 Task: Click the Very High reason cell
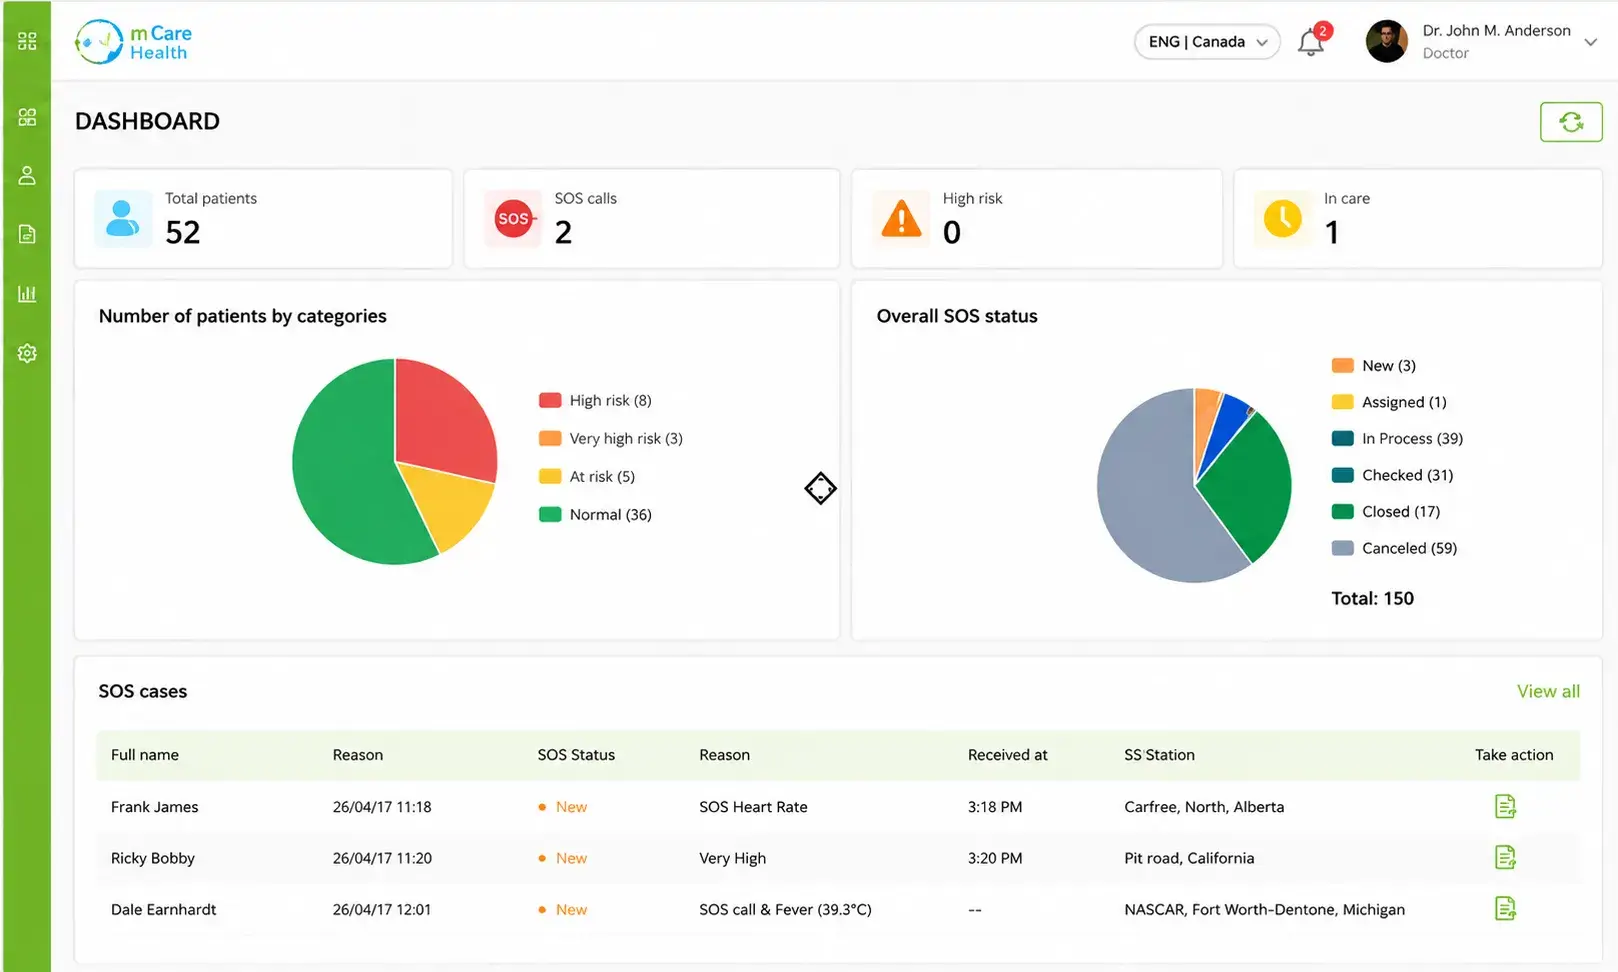[733, 858]
